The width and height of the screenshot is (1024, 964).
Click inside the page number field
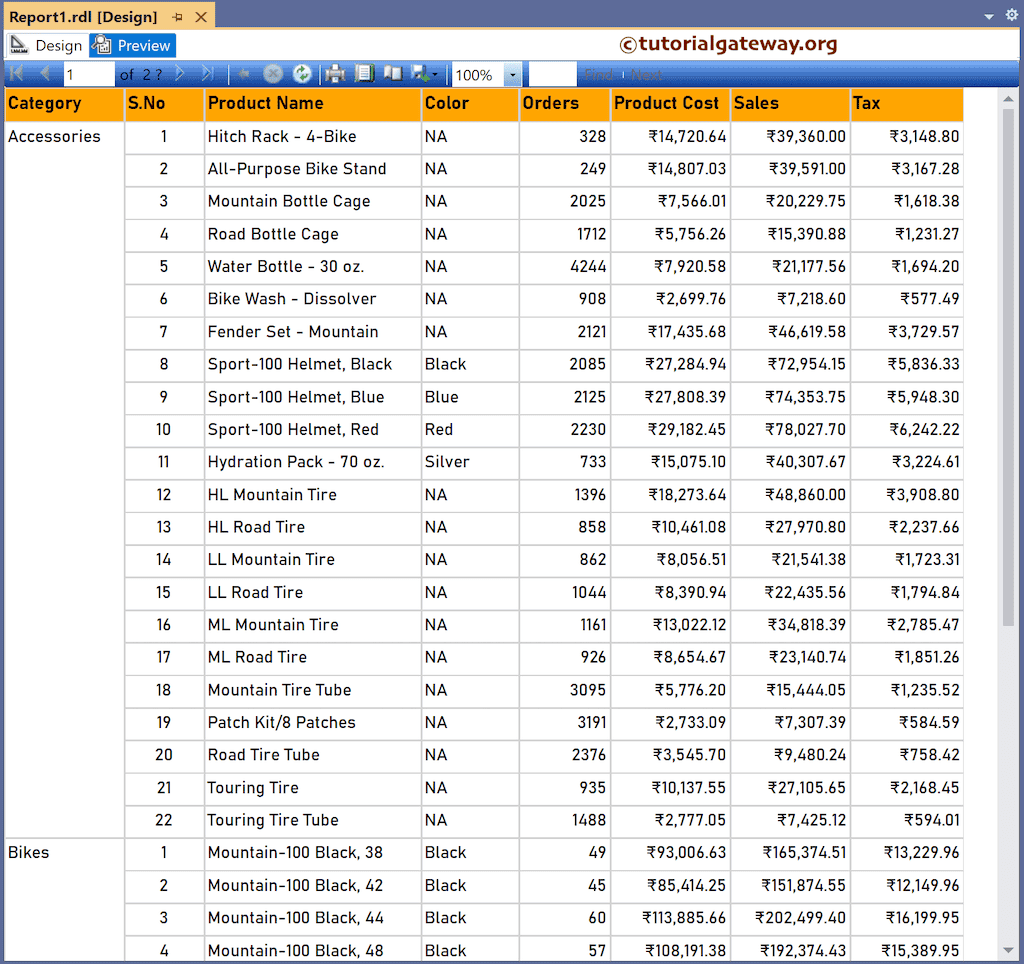90,73
